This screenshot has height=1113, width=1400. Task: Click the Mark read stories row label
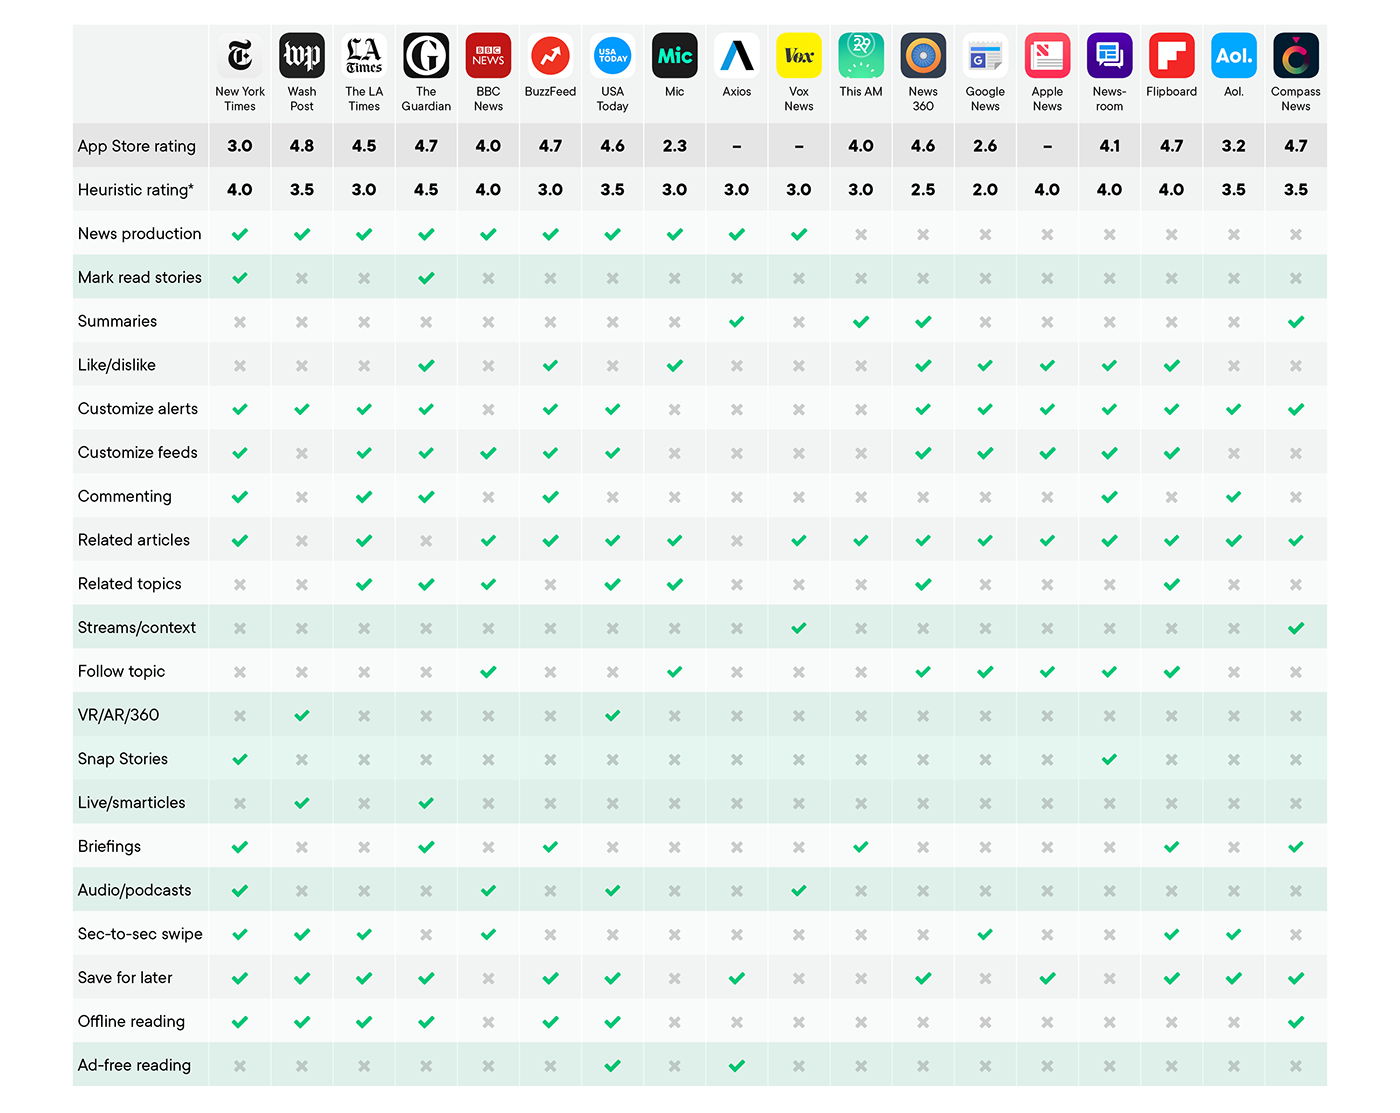(x=140, y=278)
